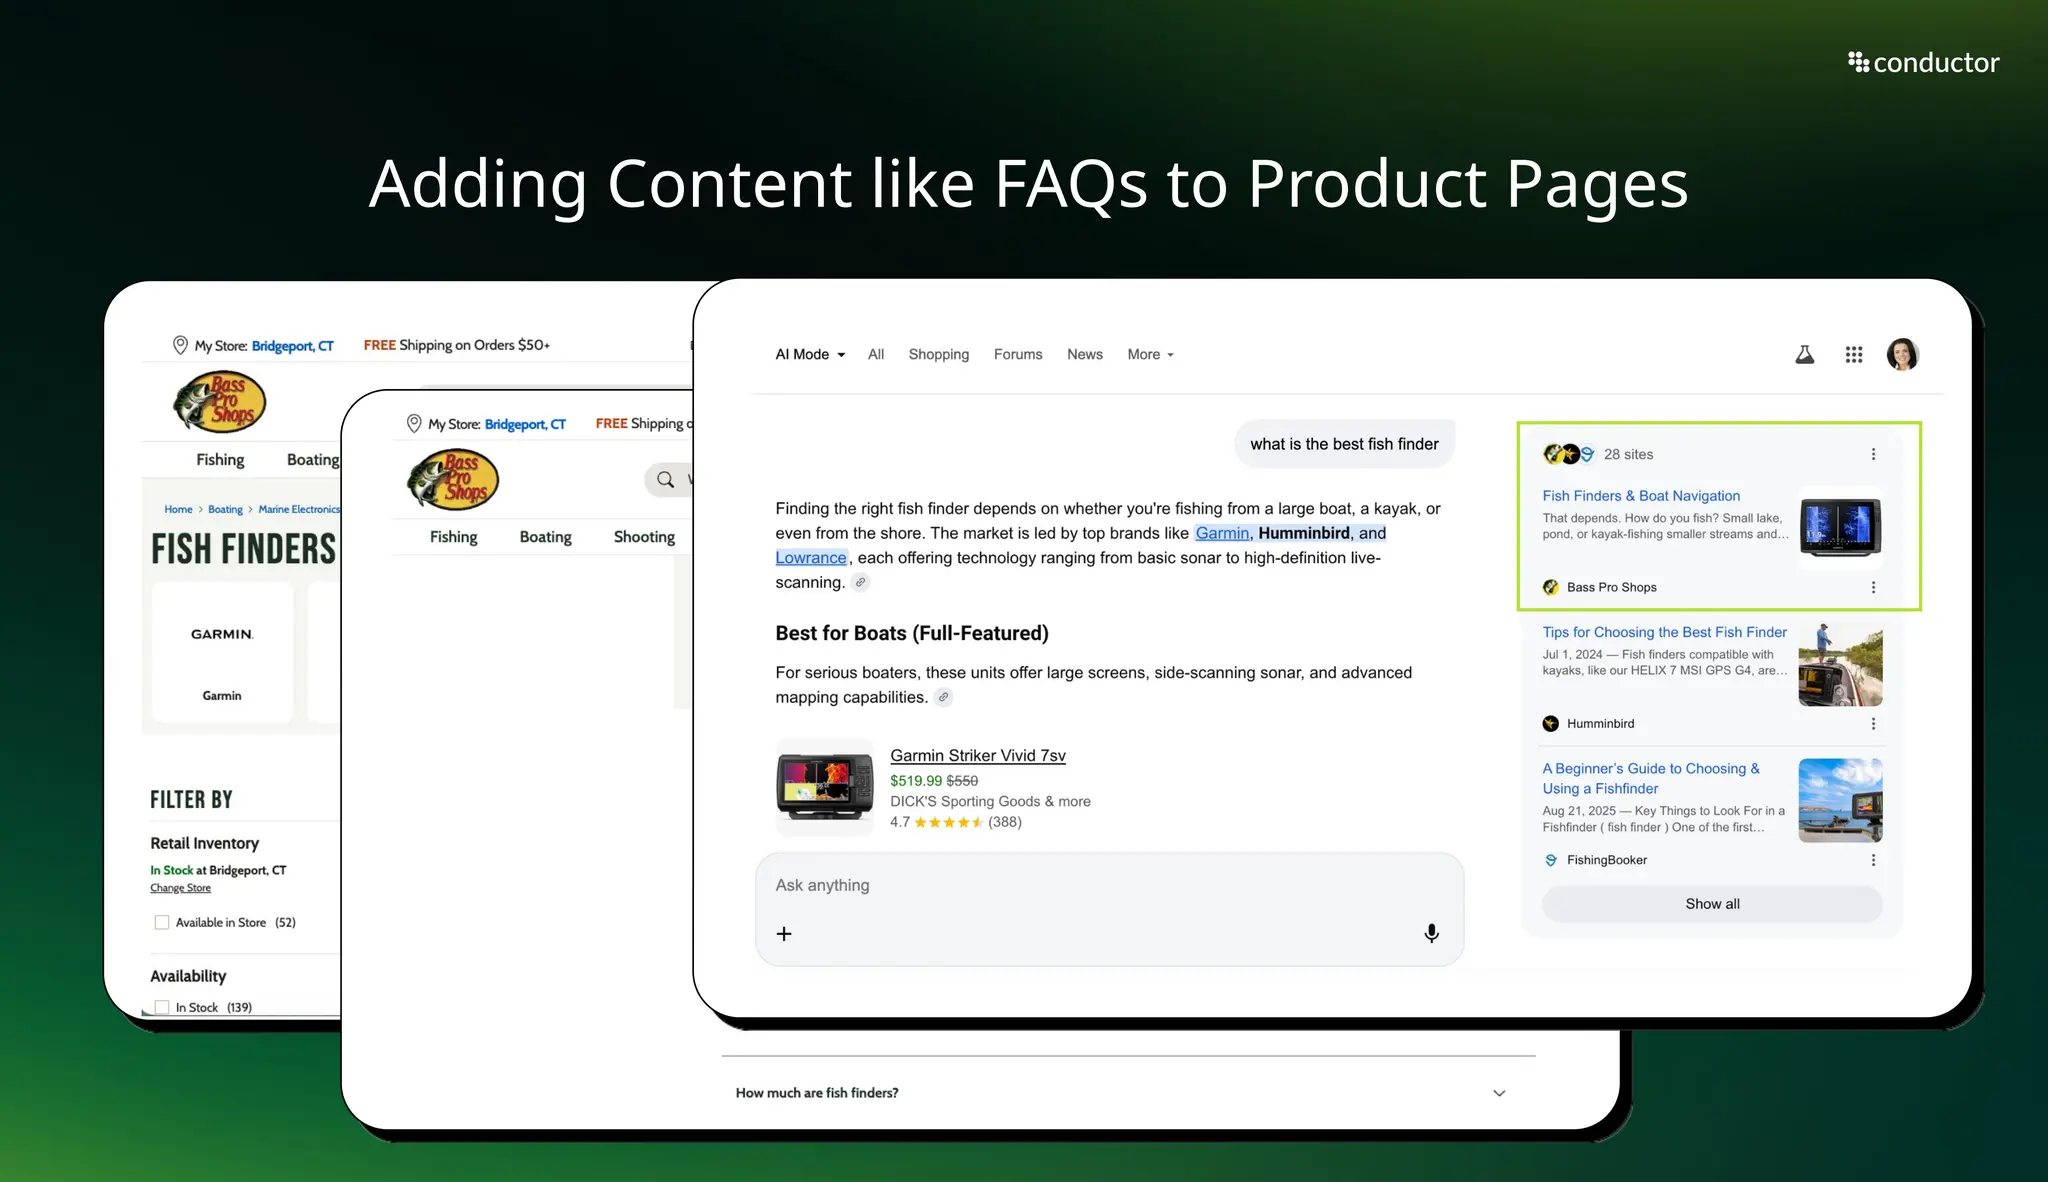The height and width of the screenshot is (1182, 2048).
Task: Click Bass Pro Shops logo in back window
Action: [x=220, y=402]
